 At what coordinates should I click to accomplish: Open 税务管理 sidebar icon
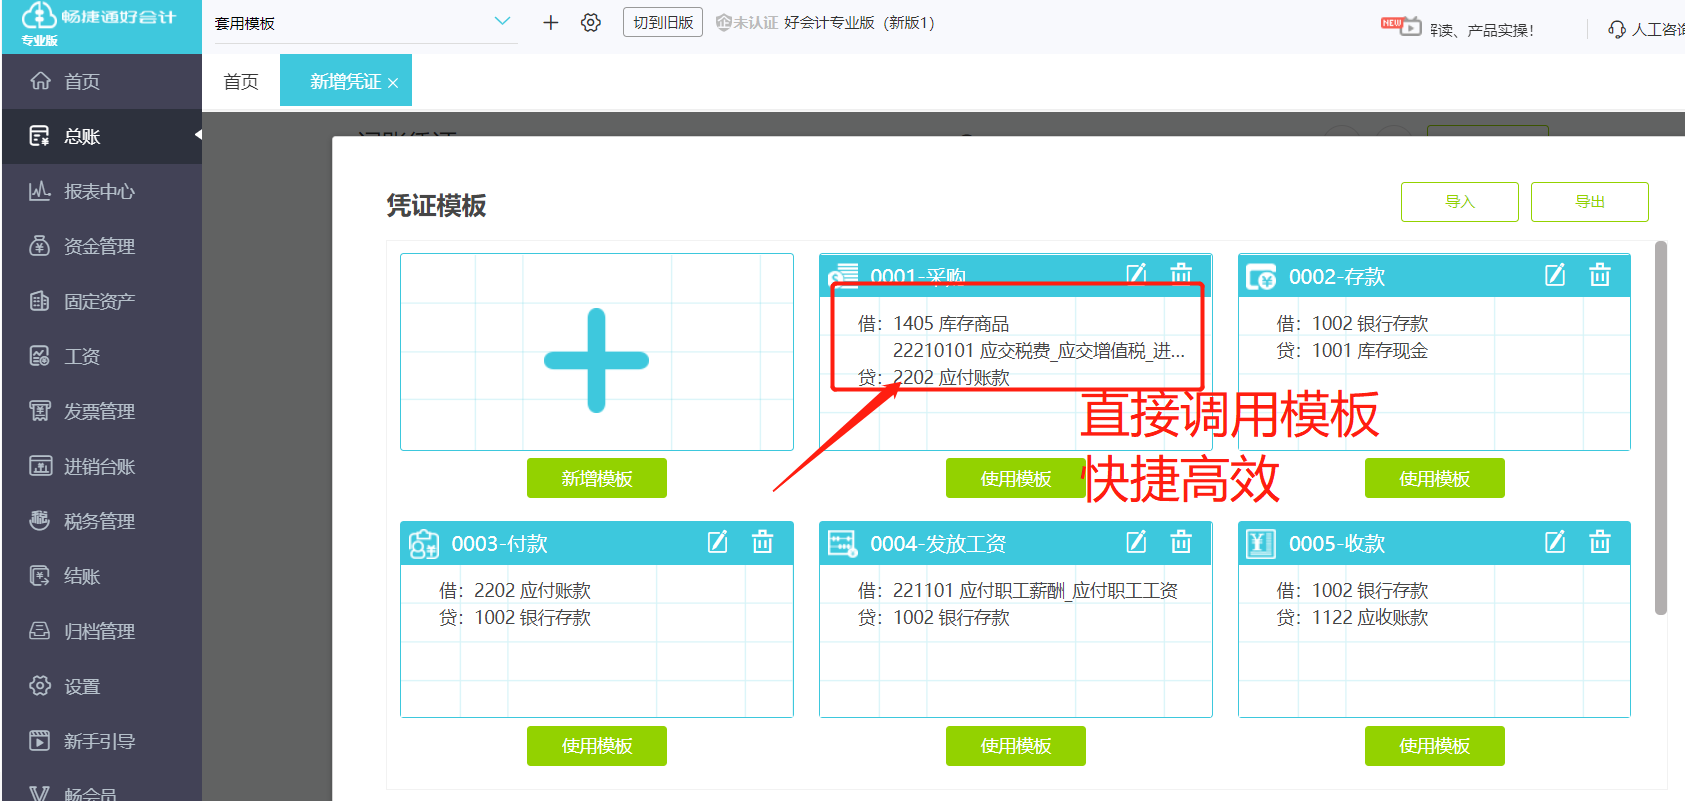[x=39, y=521]
